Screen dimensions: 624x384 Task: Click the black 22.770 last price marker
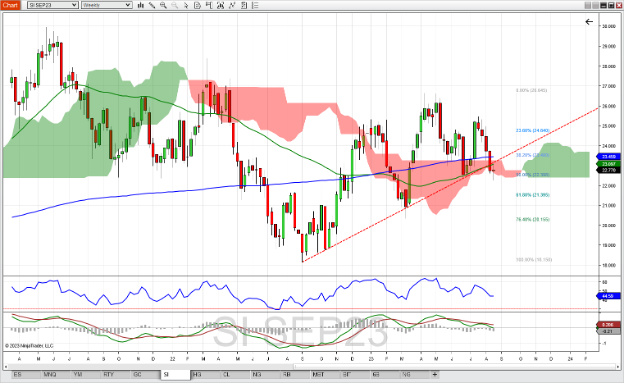click(x=608, y=170)
